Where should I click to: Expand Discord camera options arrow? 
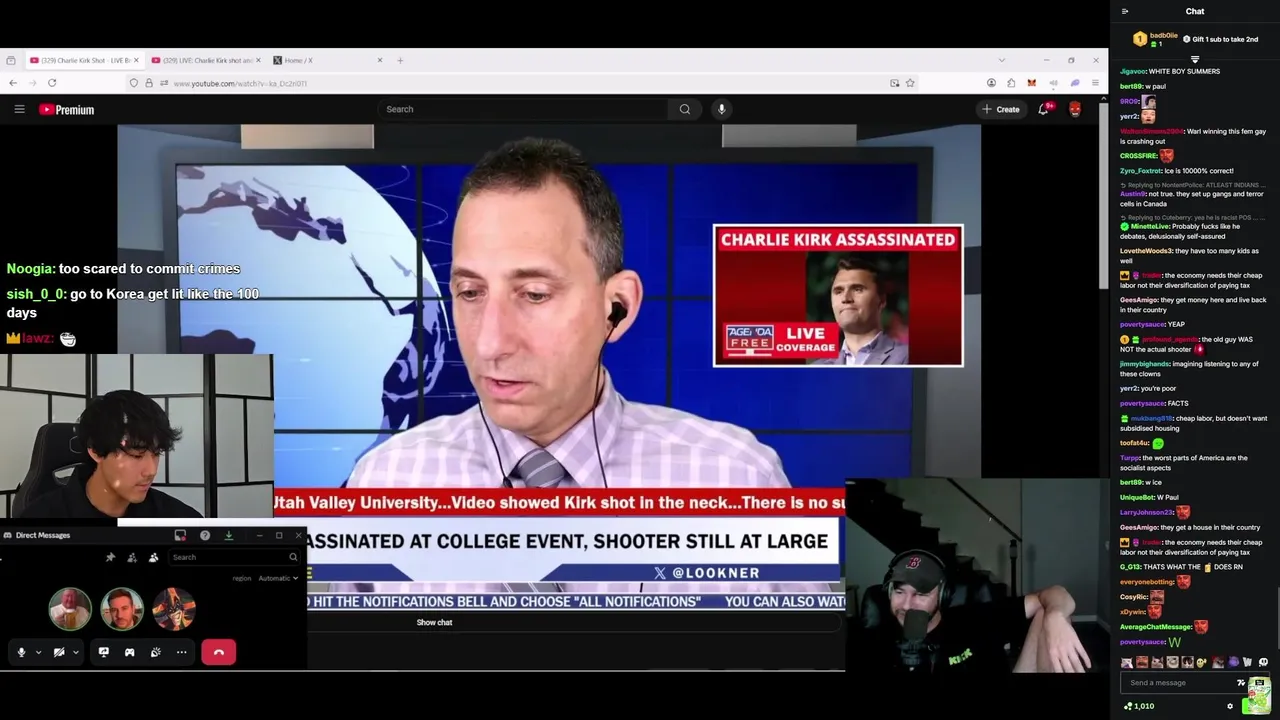[75, 652]
